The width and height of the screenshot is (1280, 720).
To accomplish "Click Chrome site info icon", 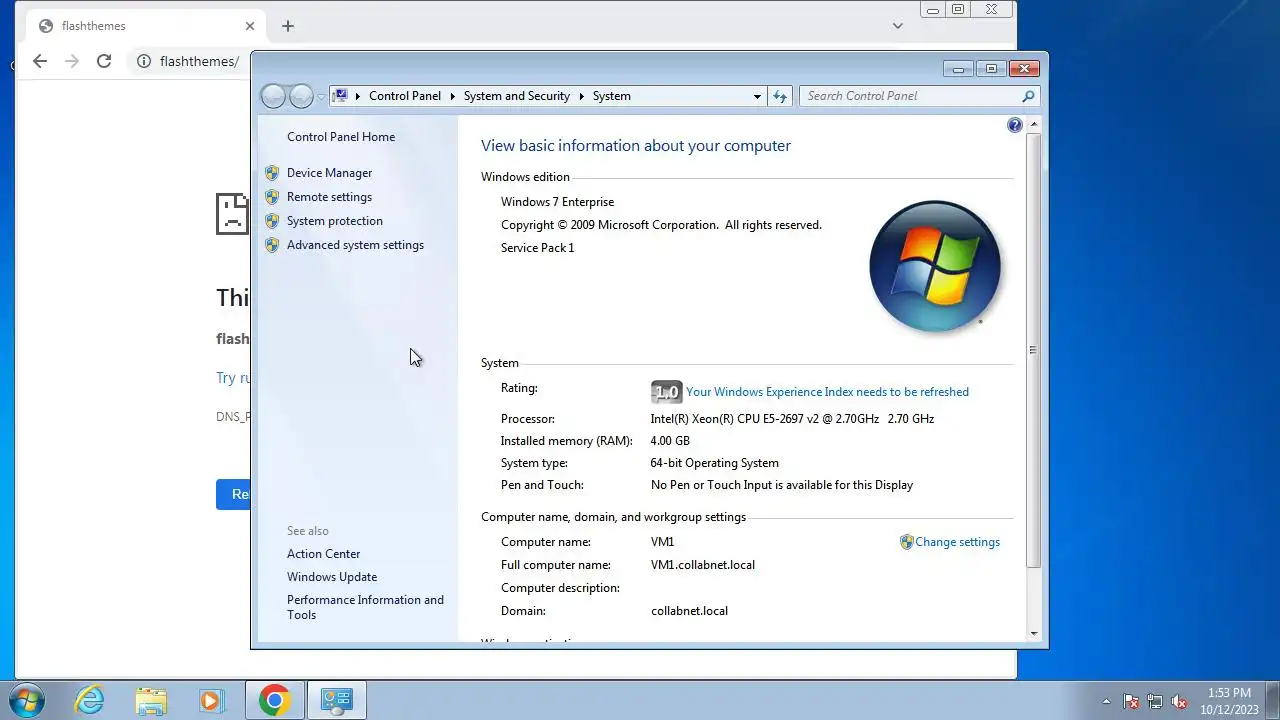I will click(144, 61).
